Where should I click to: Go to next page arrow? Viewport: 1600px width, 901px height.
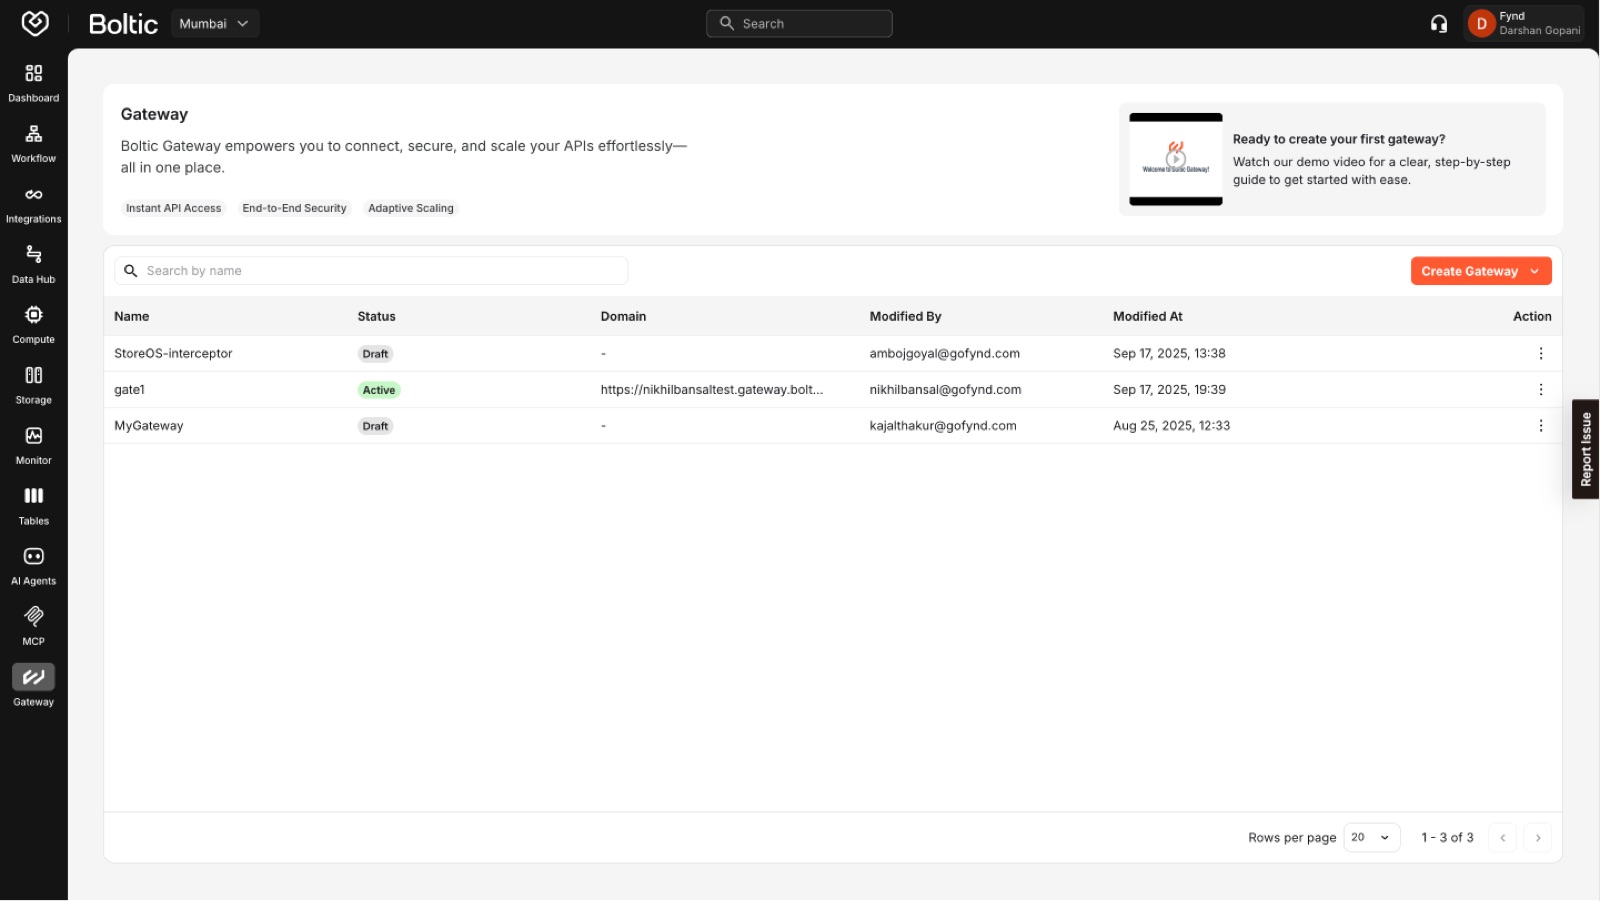coord(1538,838)
